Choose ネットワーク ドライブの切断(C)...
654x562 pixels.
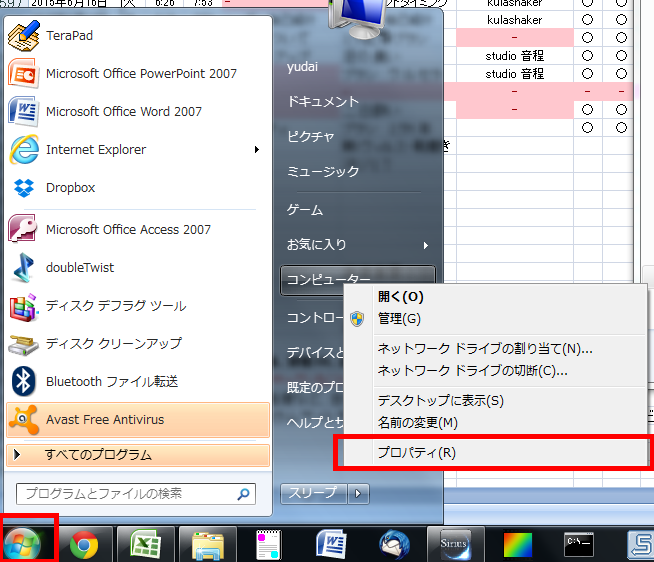click(x=473, y=370)
